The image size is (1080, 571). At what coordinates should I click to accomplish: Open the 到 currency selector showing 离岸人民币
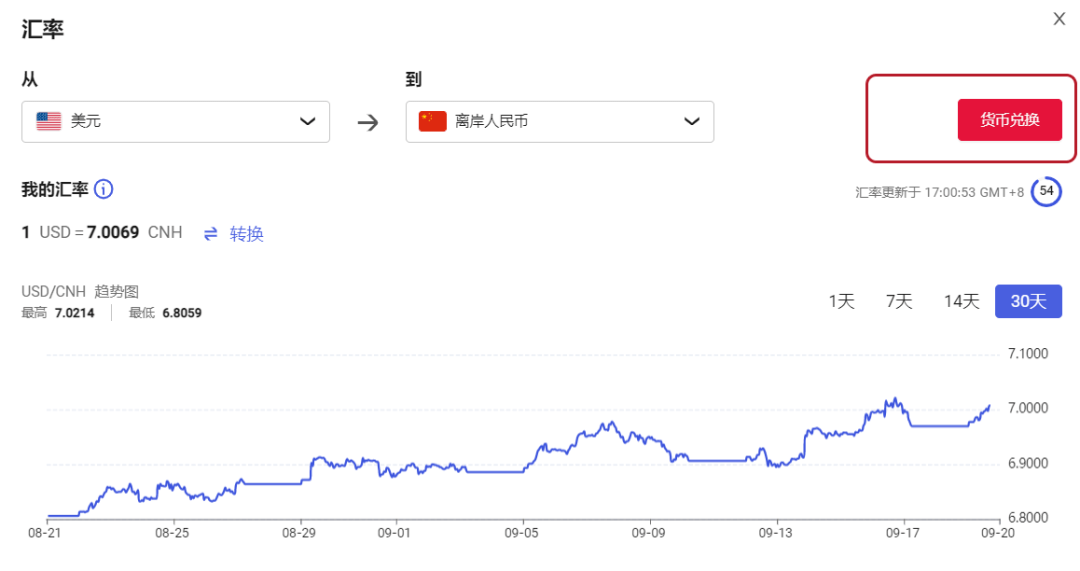click(x=559, y=121)
